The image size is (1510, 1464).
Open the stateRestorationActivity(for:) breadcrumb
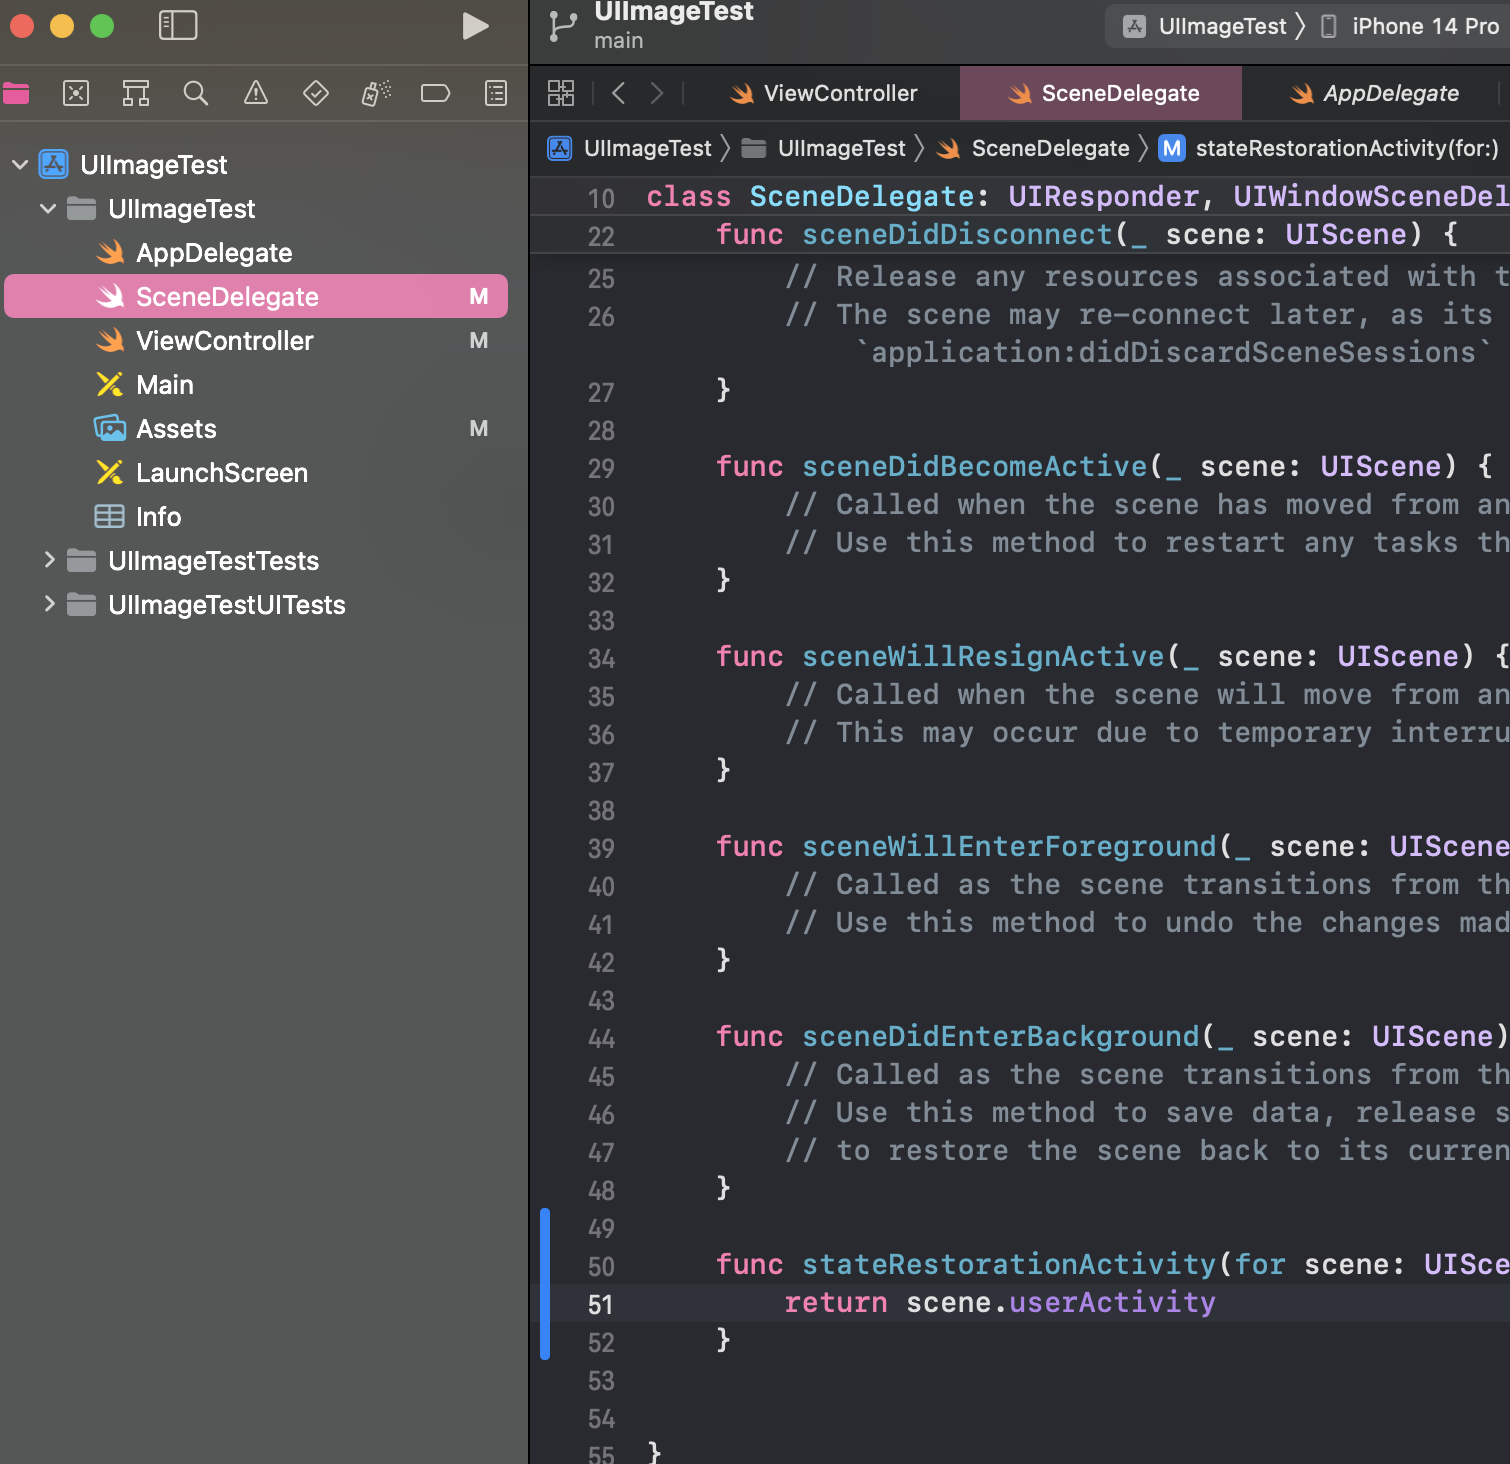point(1330,148)
